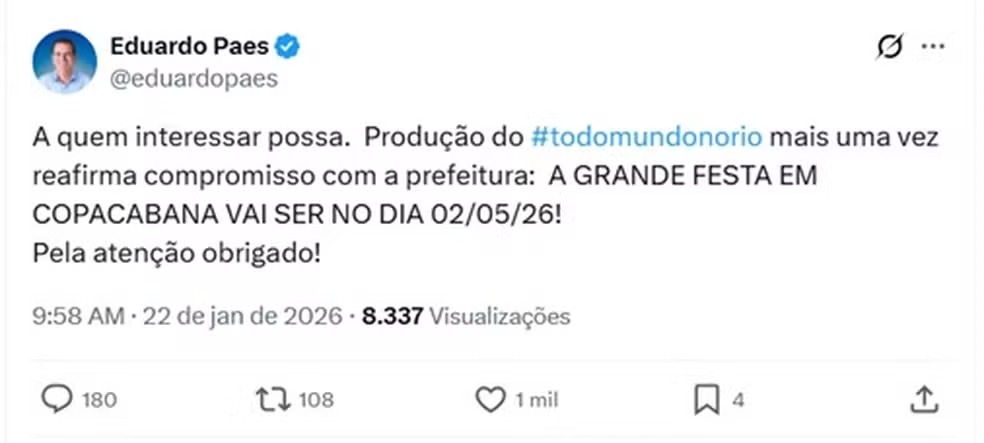Open the #todomundonorio hashtag

pos(647,136)
